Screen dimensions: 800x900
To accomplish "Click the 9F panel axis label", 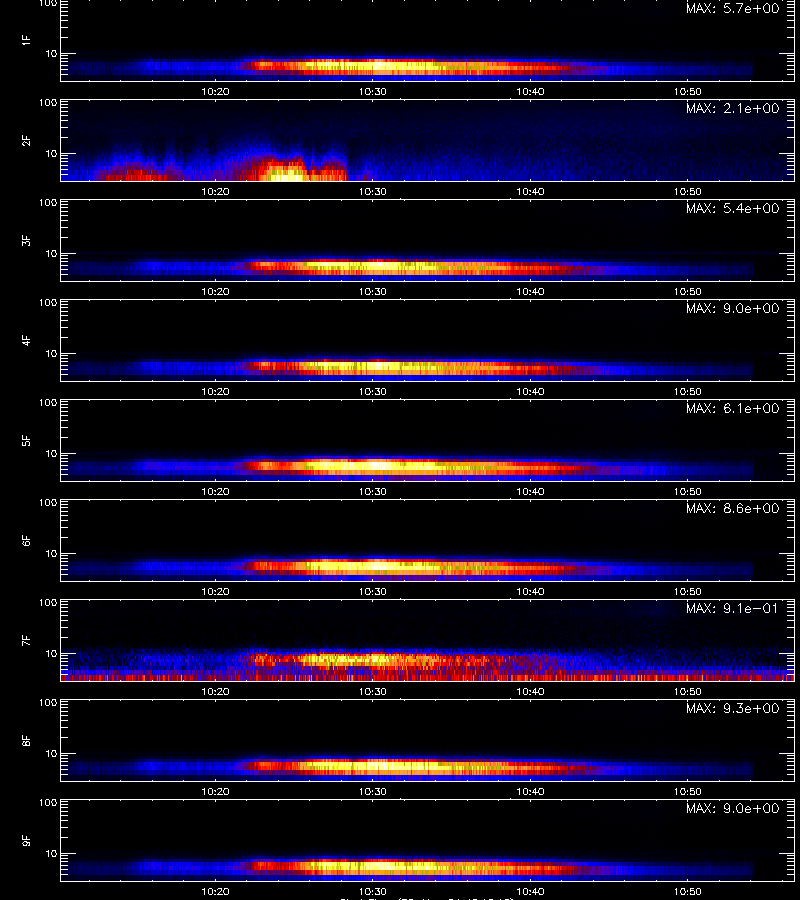I will coord(25,840).
